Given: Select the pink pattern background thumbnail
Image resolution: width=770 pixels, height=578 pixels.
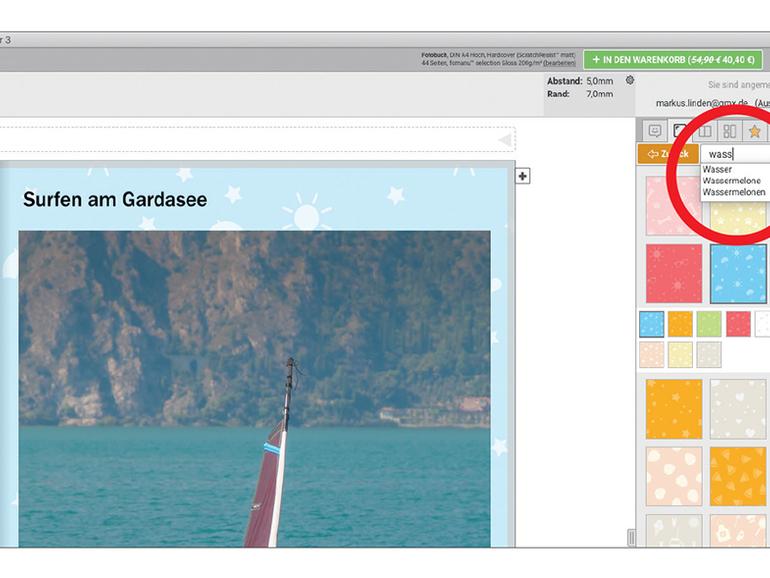Looking at the screenshot, I should click(674, 206).
